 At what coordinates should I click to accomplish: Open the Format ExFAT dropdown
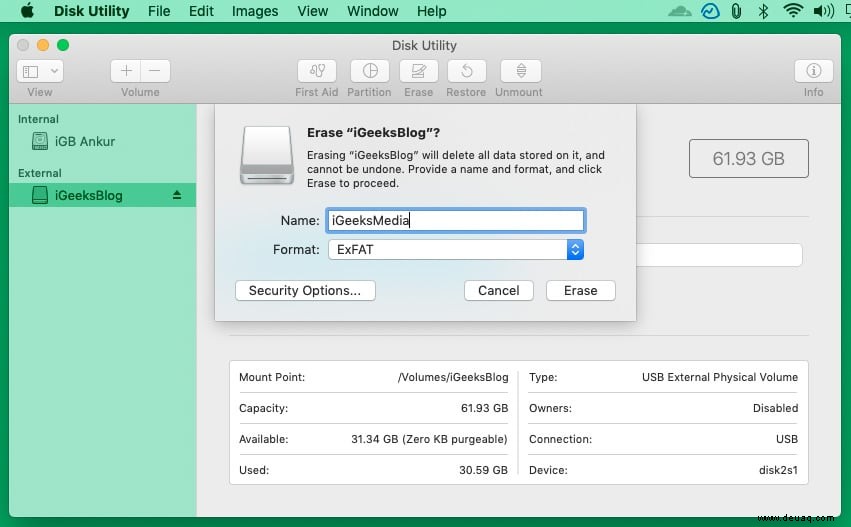click(456, 250)
